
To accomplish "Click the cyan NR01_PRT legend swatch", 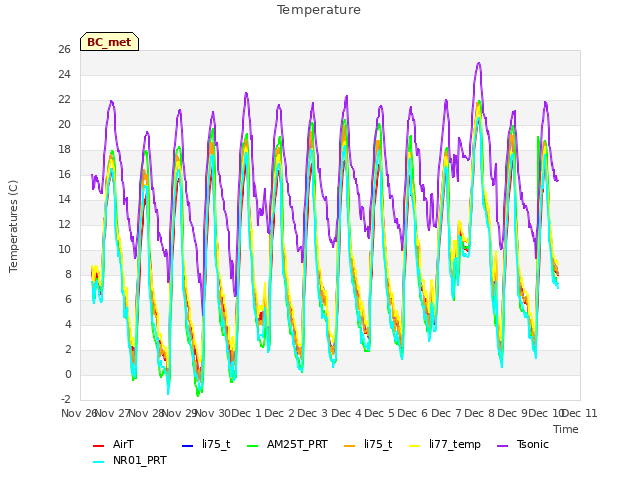I will click(98, 462).
